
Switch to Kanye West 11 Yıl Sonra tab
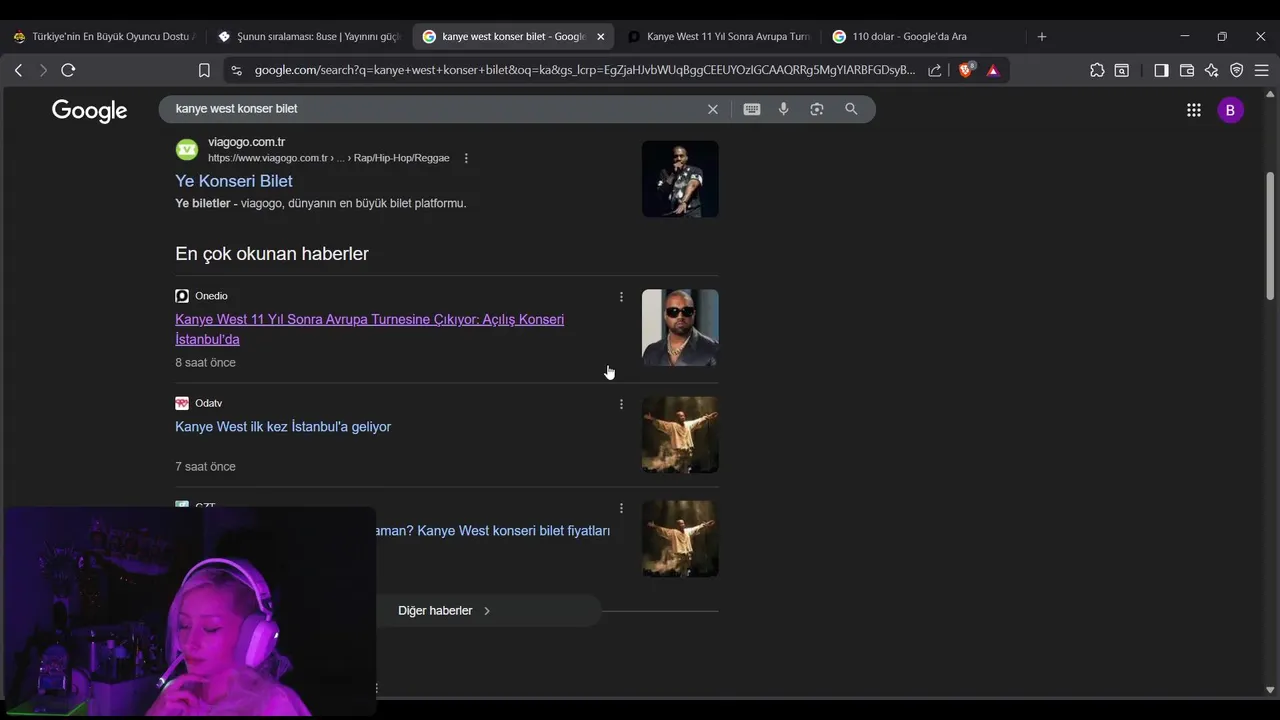pyautogui.click(x=718, y=36)
